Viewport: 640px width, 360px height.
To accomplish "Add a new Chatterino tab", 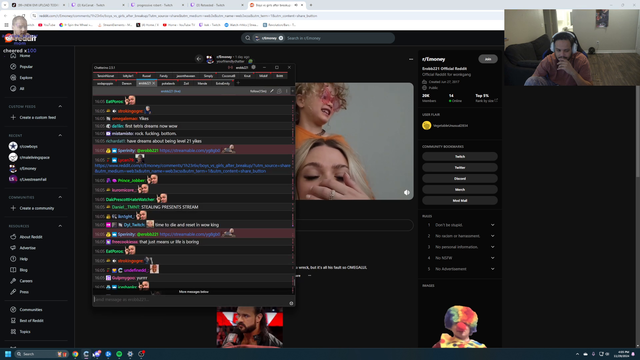I will click(238, 83).
